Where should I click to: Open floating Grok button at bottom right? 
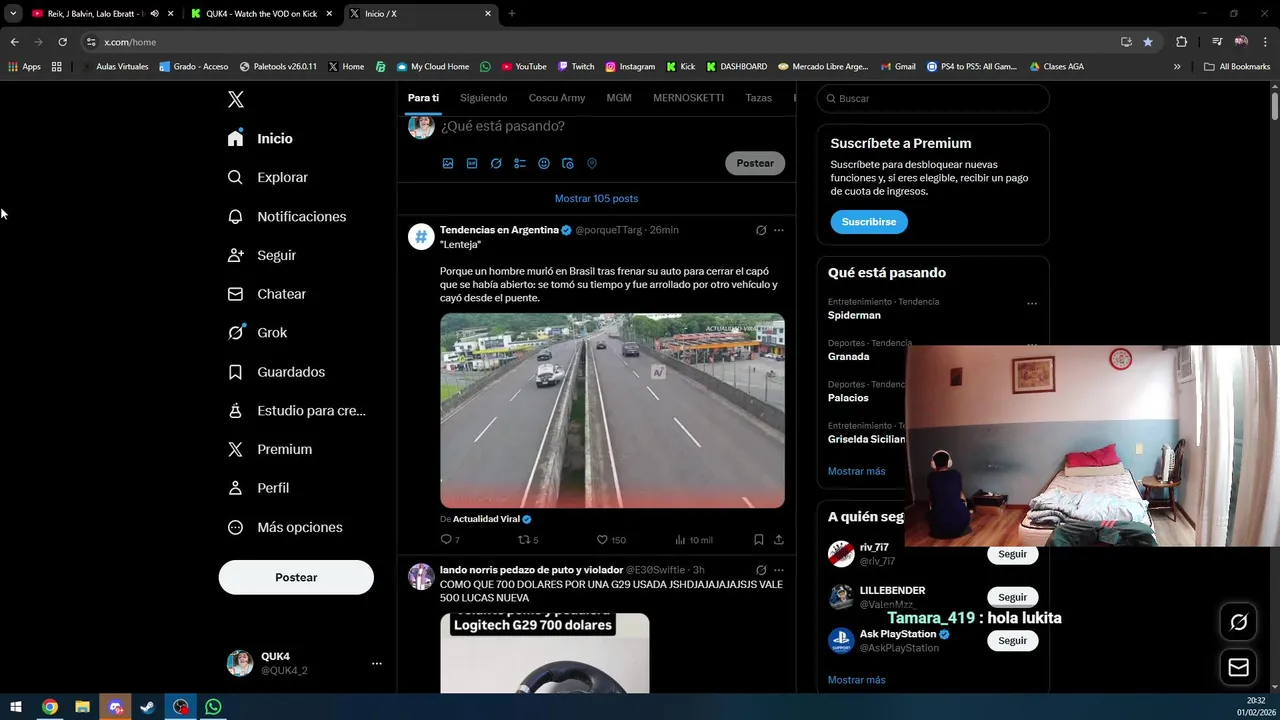click(1238, 623)
